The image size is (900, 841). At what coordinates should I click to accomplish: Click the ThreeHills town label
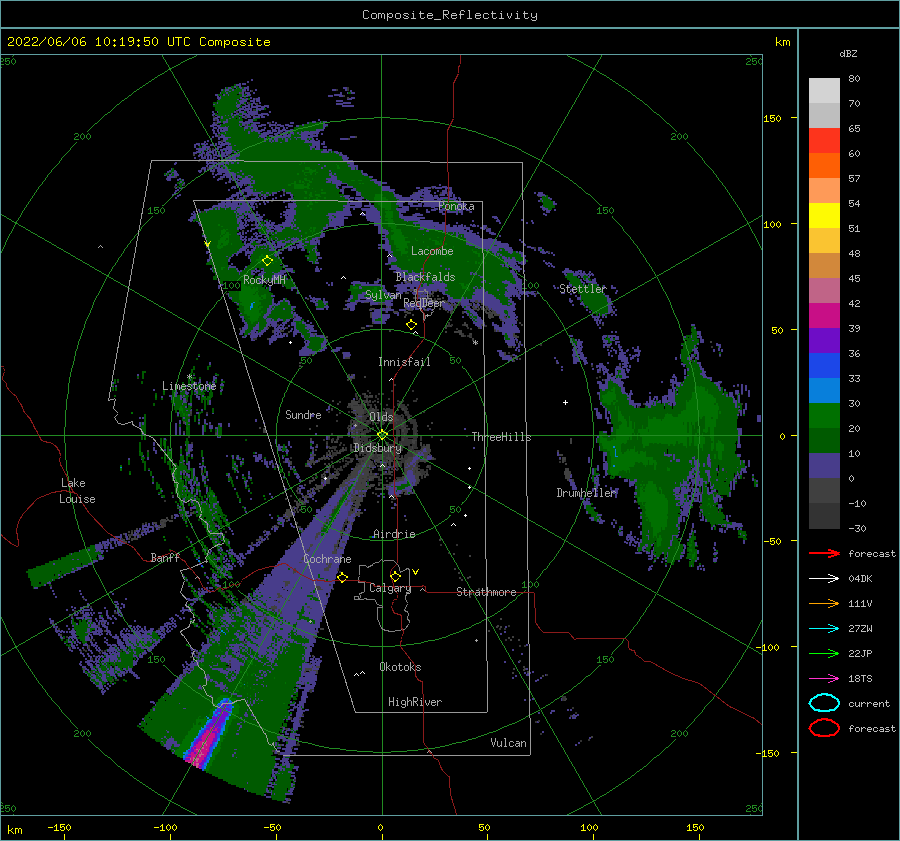pos(501,437)
